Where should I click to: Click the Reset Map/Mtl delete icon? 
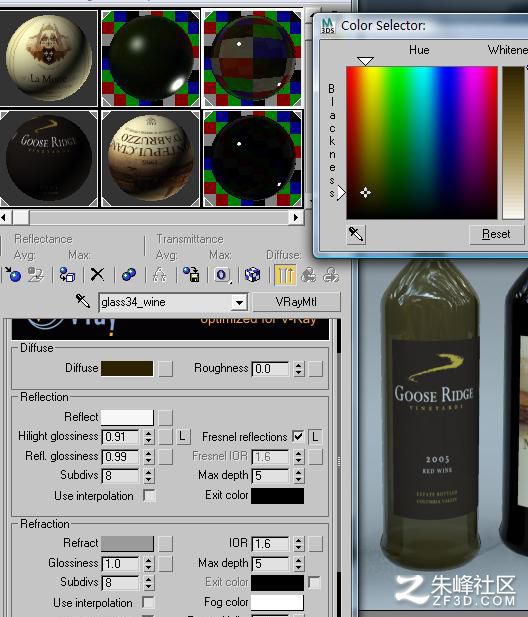[x=97, y=275]
